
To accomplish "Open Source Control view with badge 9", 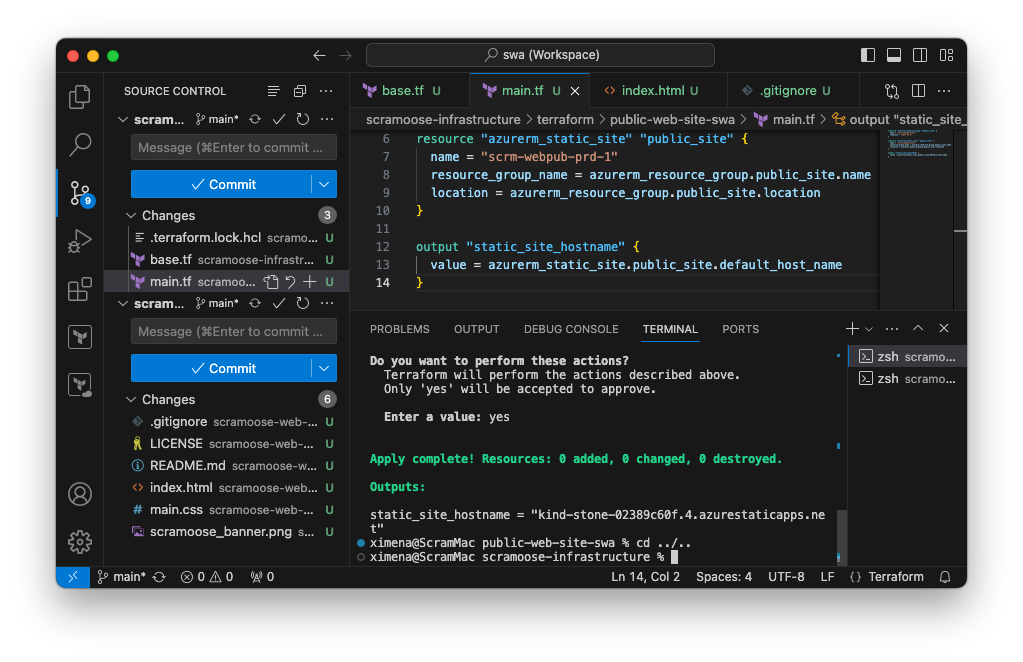I will tap(81, 193).
